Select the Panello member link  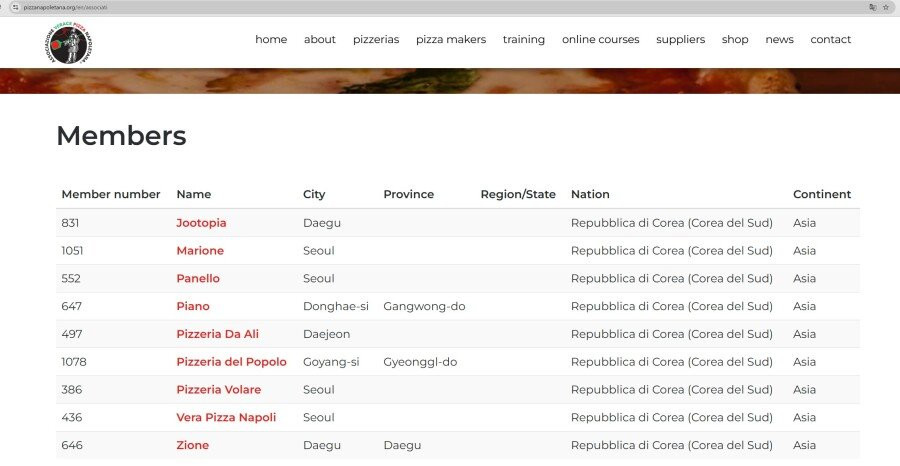[198, 279]
